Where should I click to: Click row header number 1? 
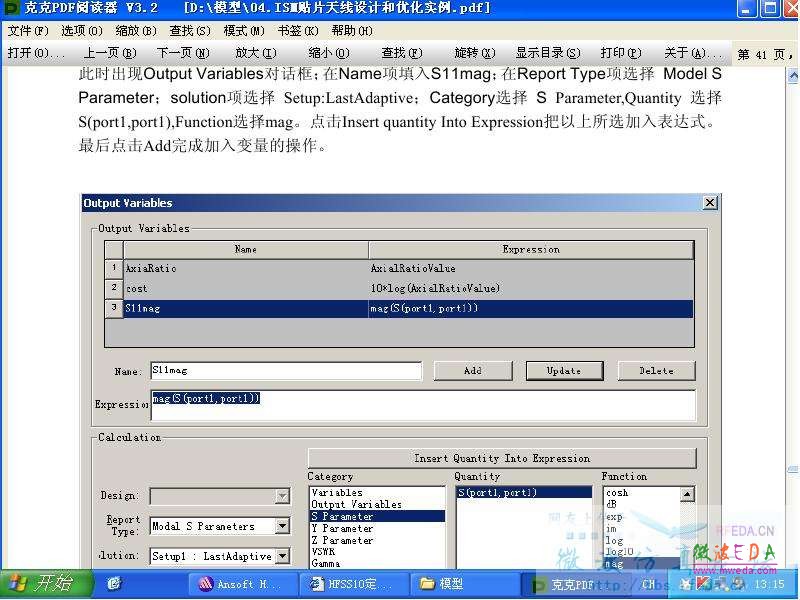tap(114, 268)
